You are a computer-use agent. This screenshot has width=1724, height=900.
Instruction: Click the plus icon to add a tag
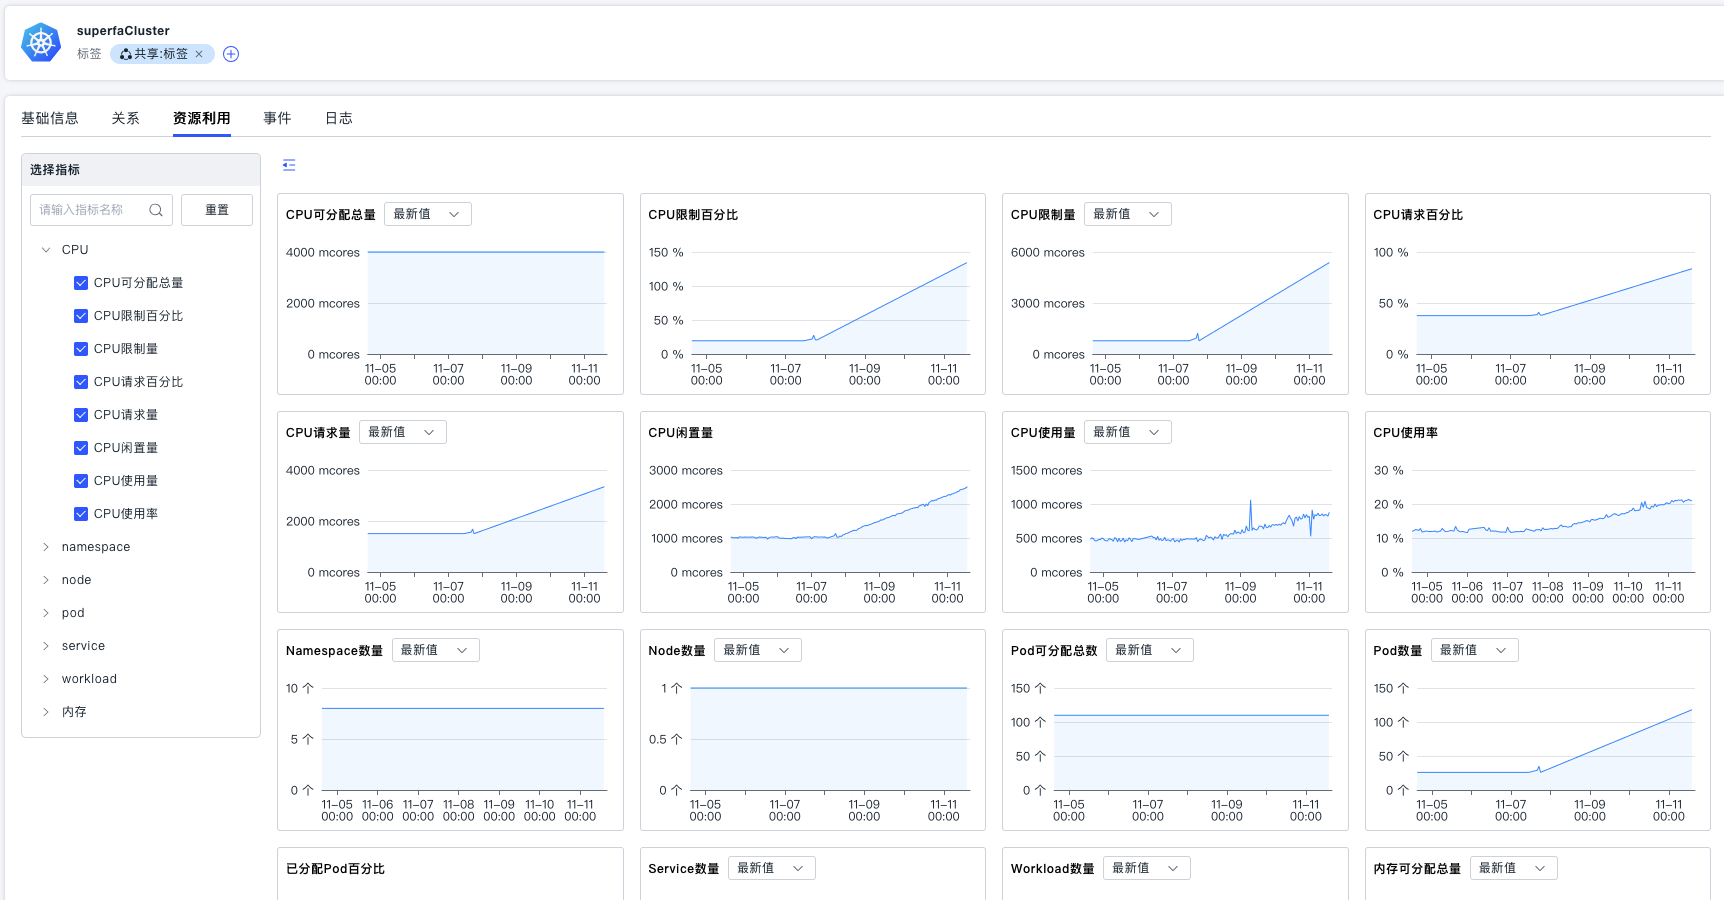(231, 54)
